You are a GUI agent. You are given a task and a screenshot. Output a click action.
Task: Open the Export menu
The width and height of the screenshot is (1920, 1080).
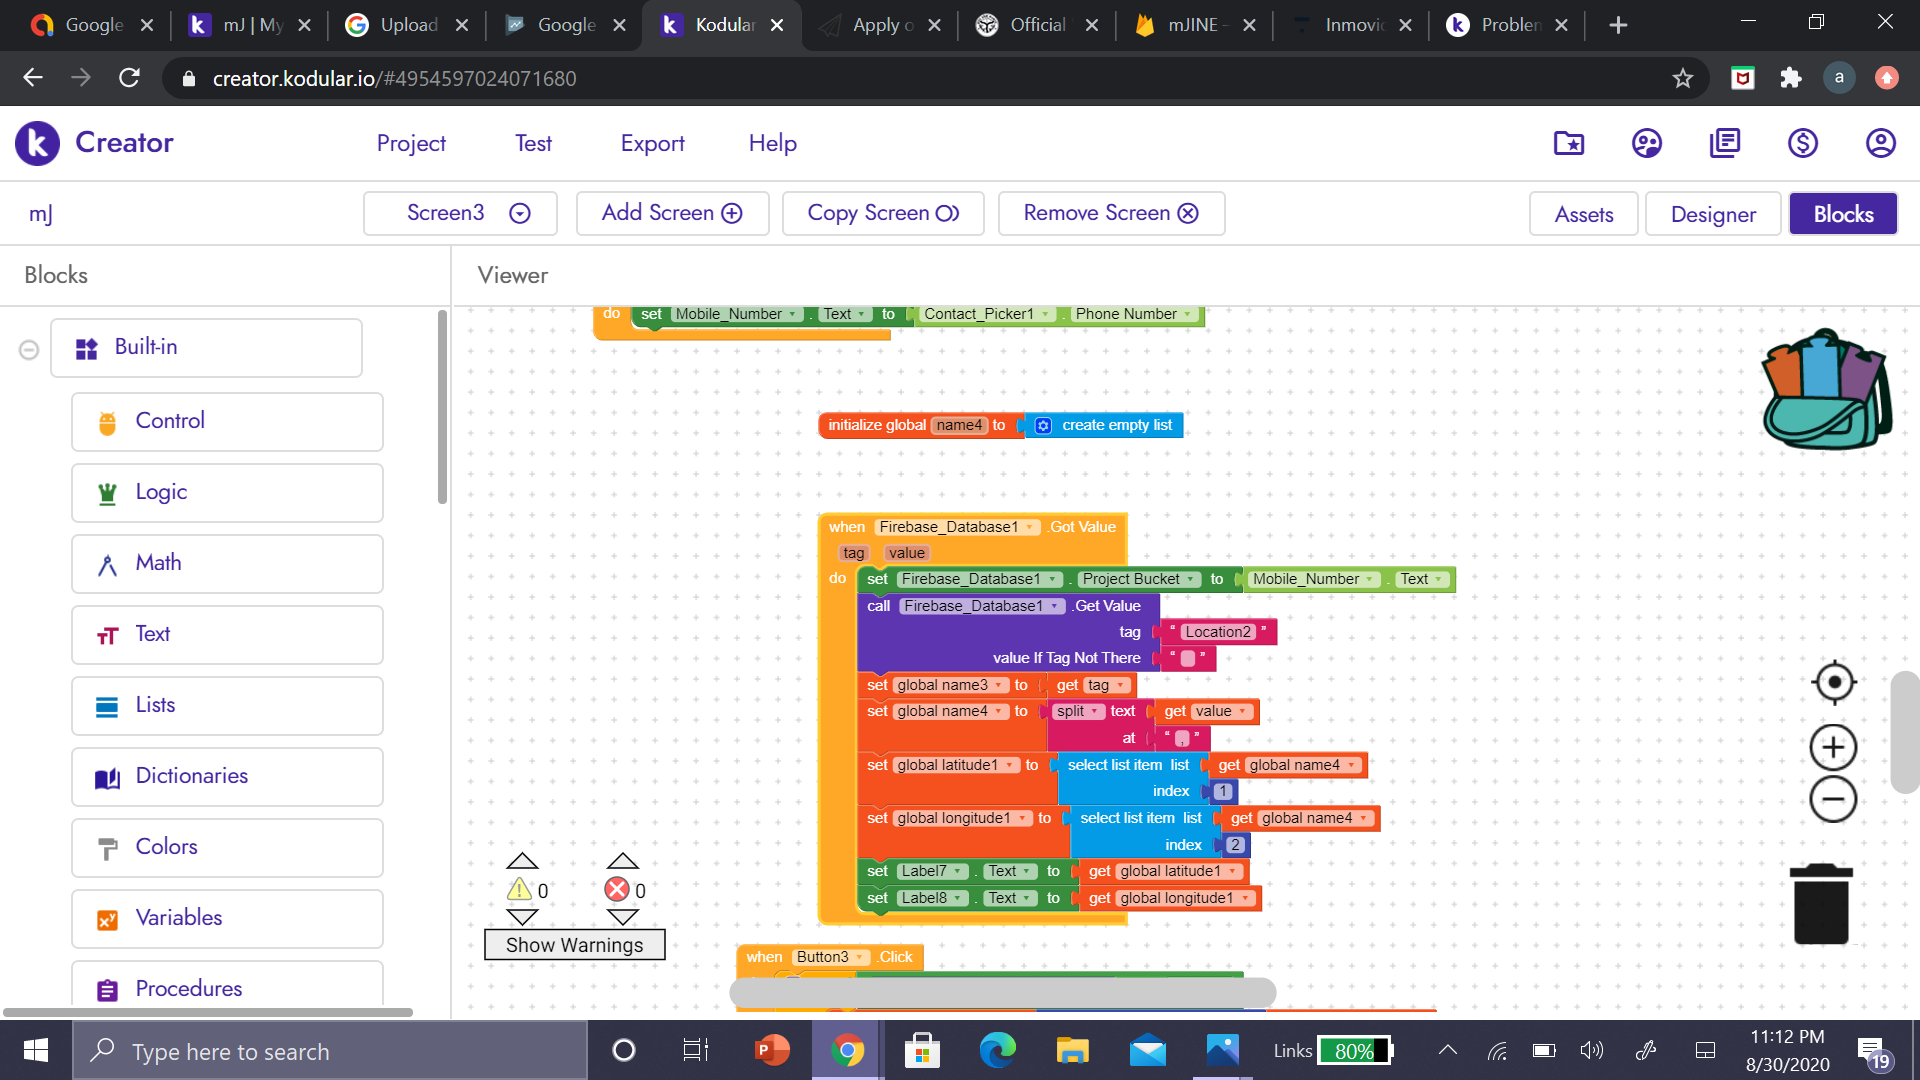[652, 143]
